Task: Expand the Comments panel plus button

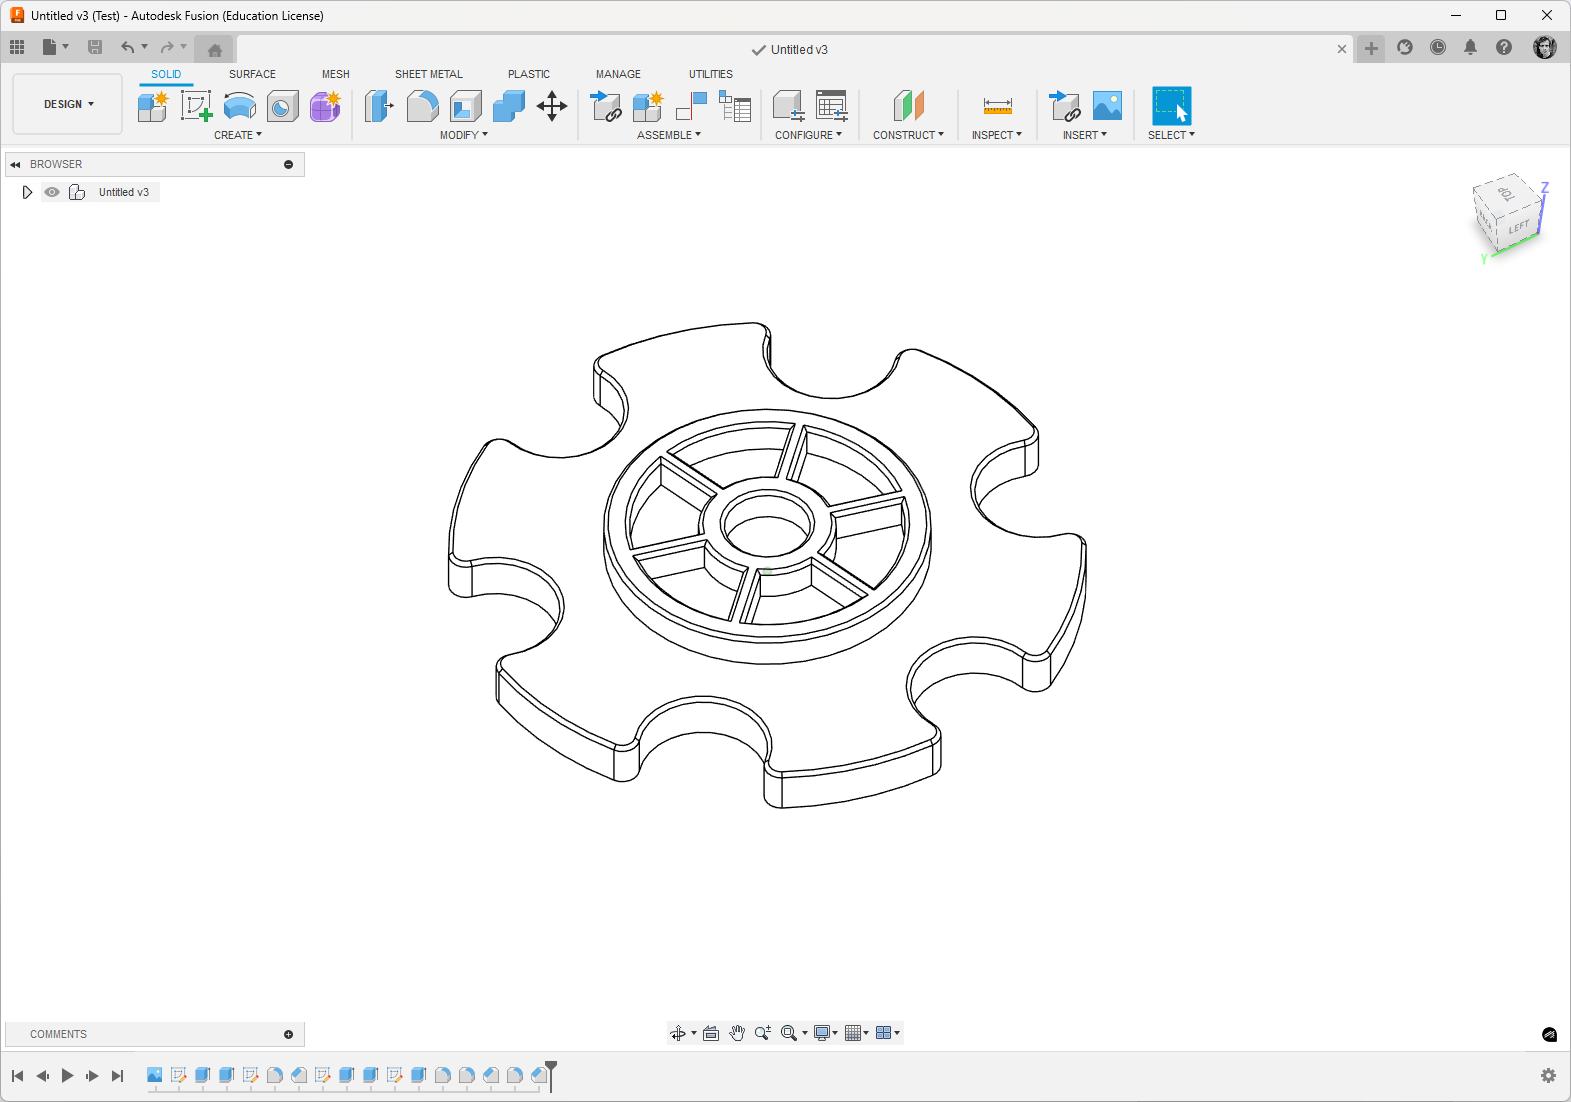Action: click(x=288, y=1034)
